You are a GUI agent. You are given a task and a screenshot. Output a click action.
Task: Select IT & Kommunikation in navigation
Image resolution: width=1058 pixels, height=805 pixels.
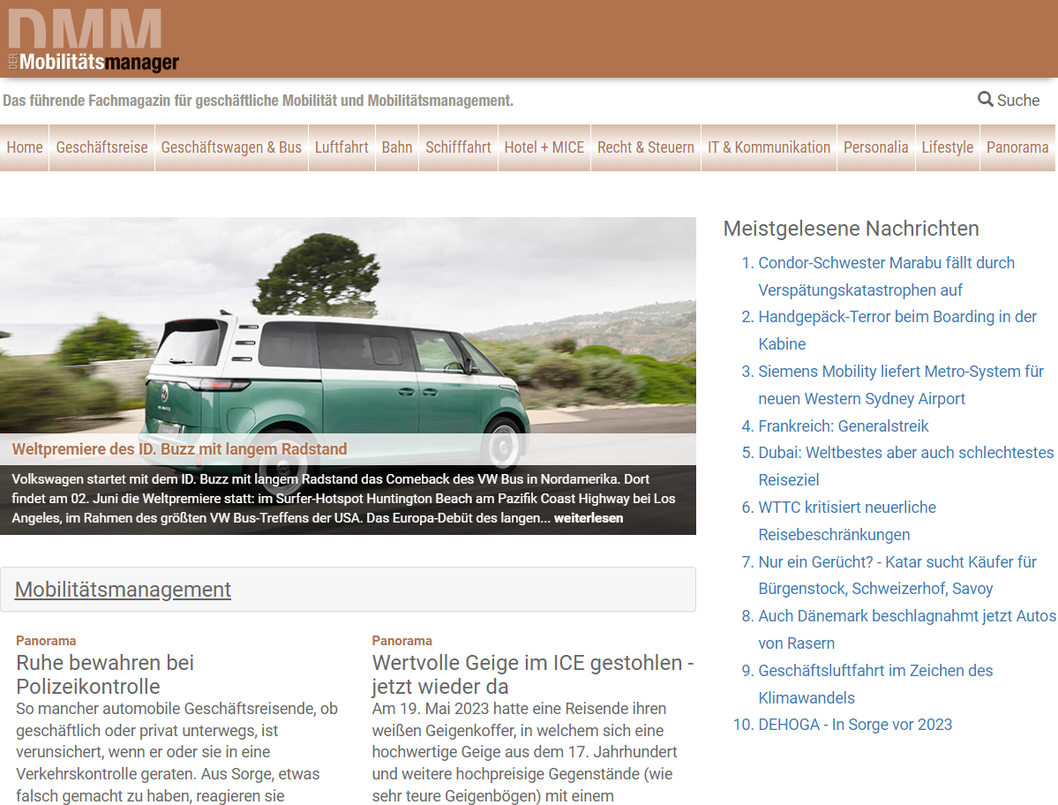pyautogui.click(x=769, y=147)
